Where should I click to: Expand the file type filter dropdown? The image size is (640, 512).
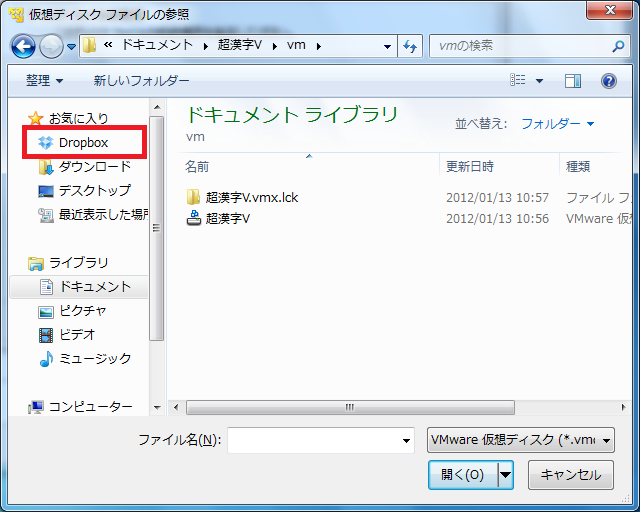[520, 440]
